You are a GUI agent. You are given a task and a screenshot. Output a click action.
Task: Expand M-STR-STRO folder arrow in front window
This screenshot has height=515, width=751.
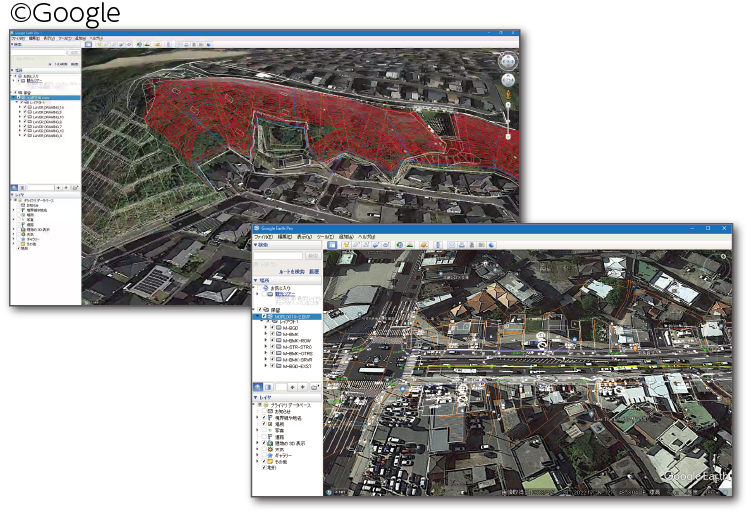click(266, 347)
